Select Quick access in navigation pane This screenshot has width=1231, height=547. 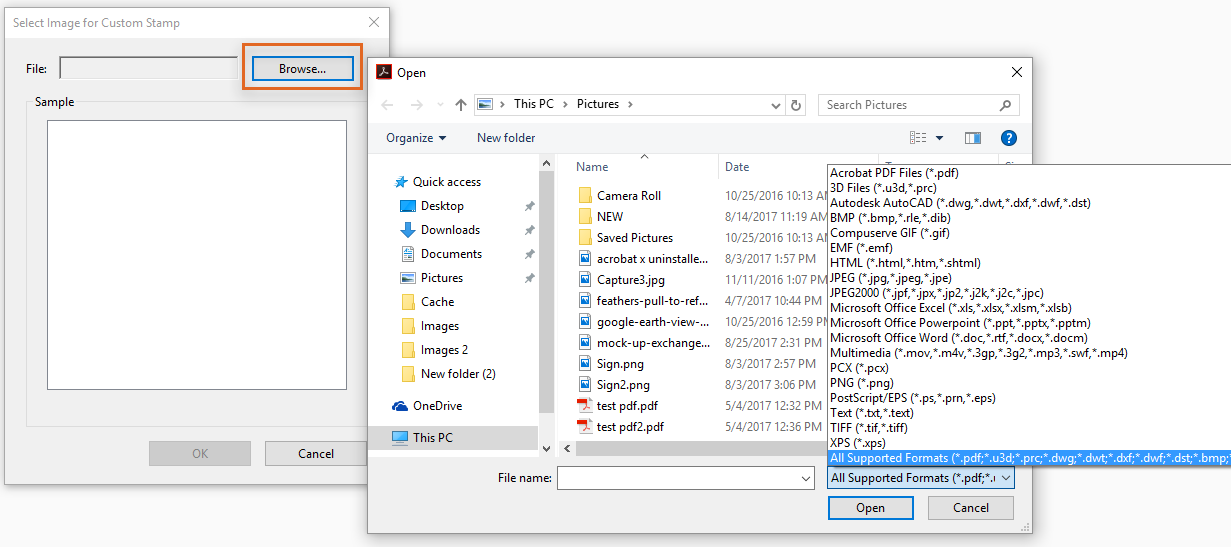[x=447, y=182]
